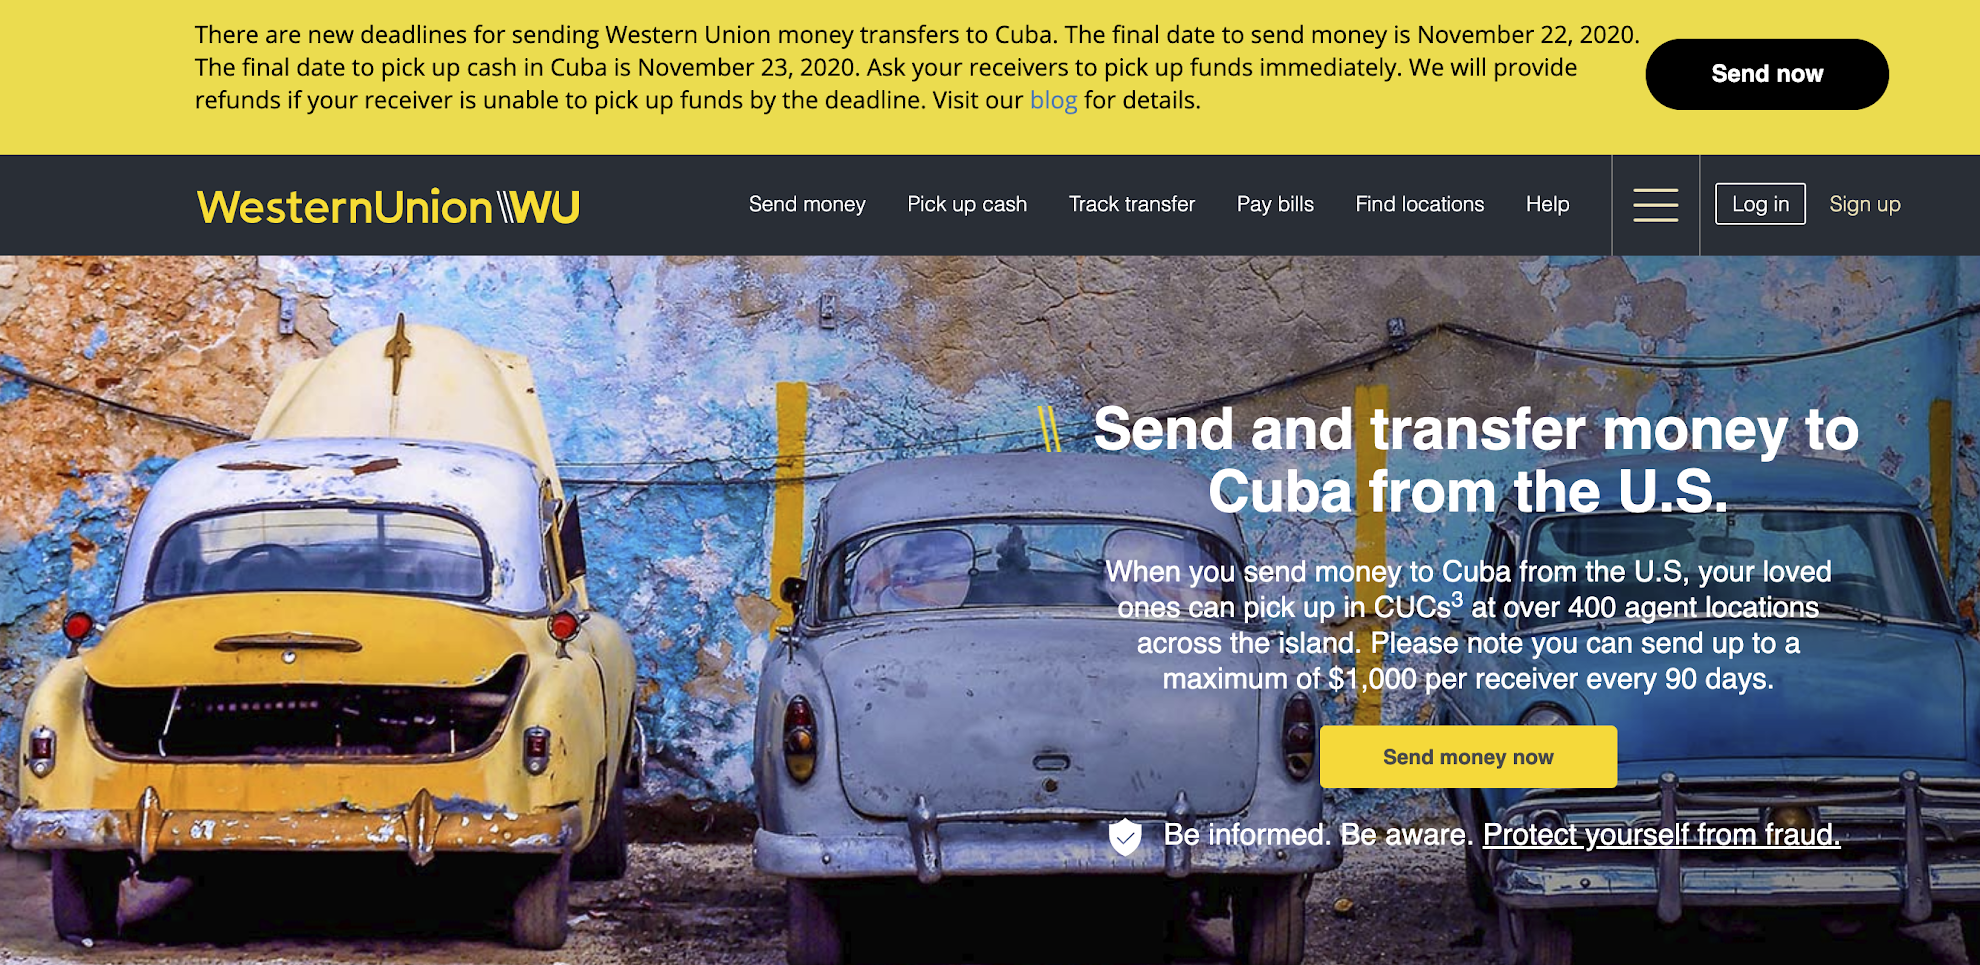Click the yellow Send money now button

[x=1468, y=757]
